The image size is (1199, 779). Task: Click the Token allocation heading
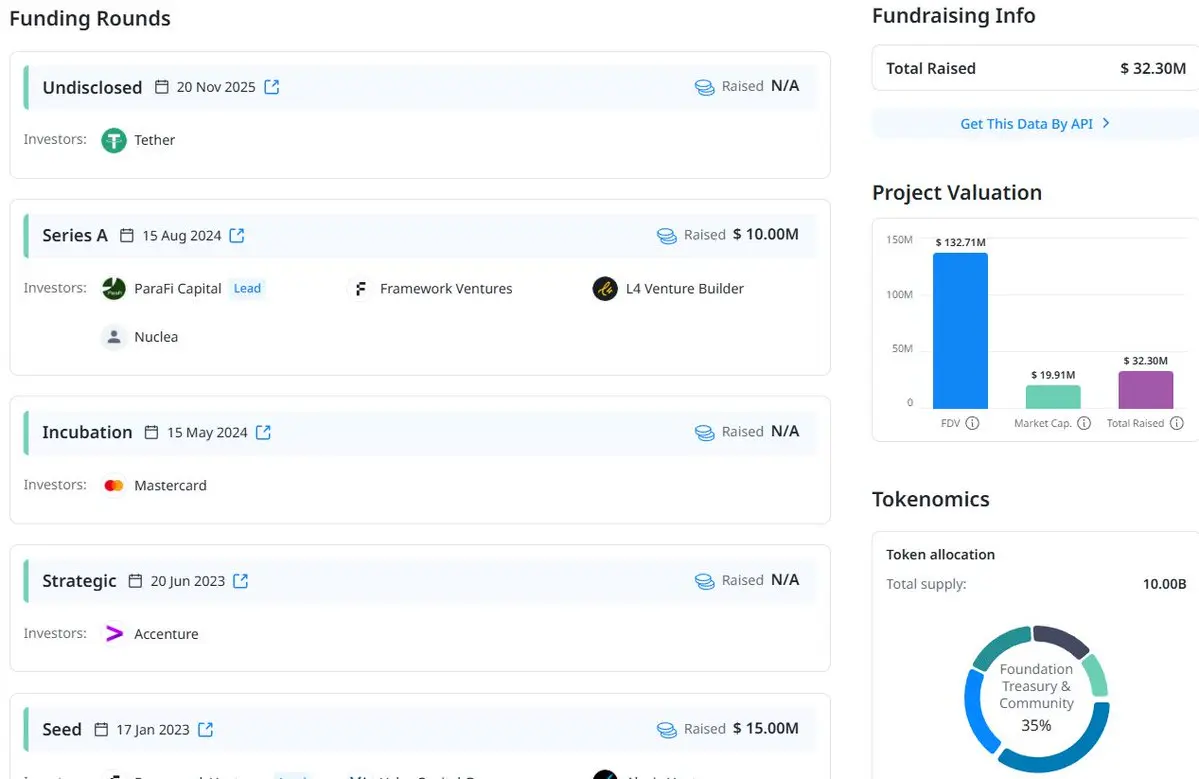[x=941, y=555]
